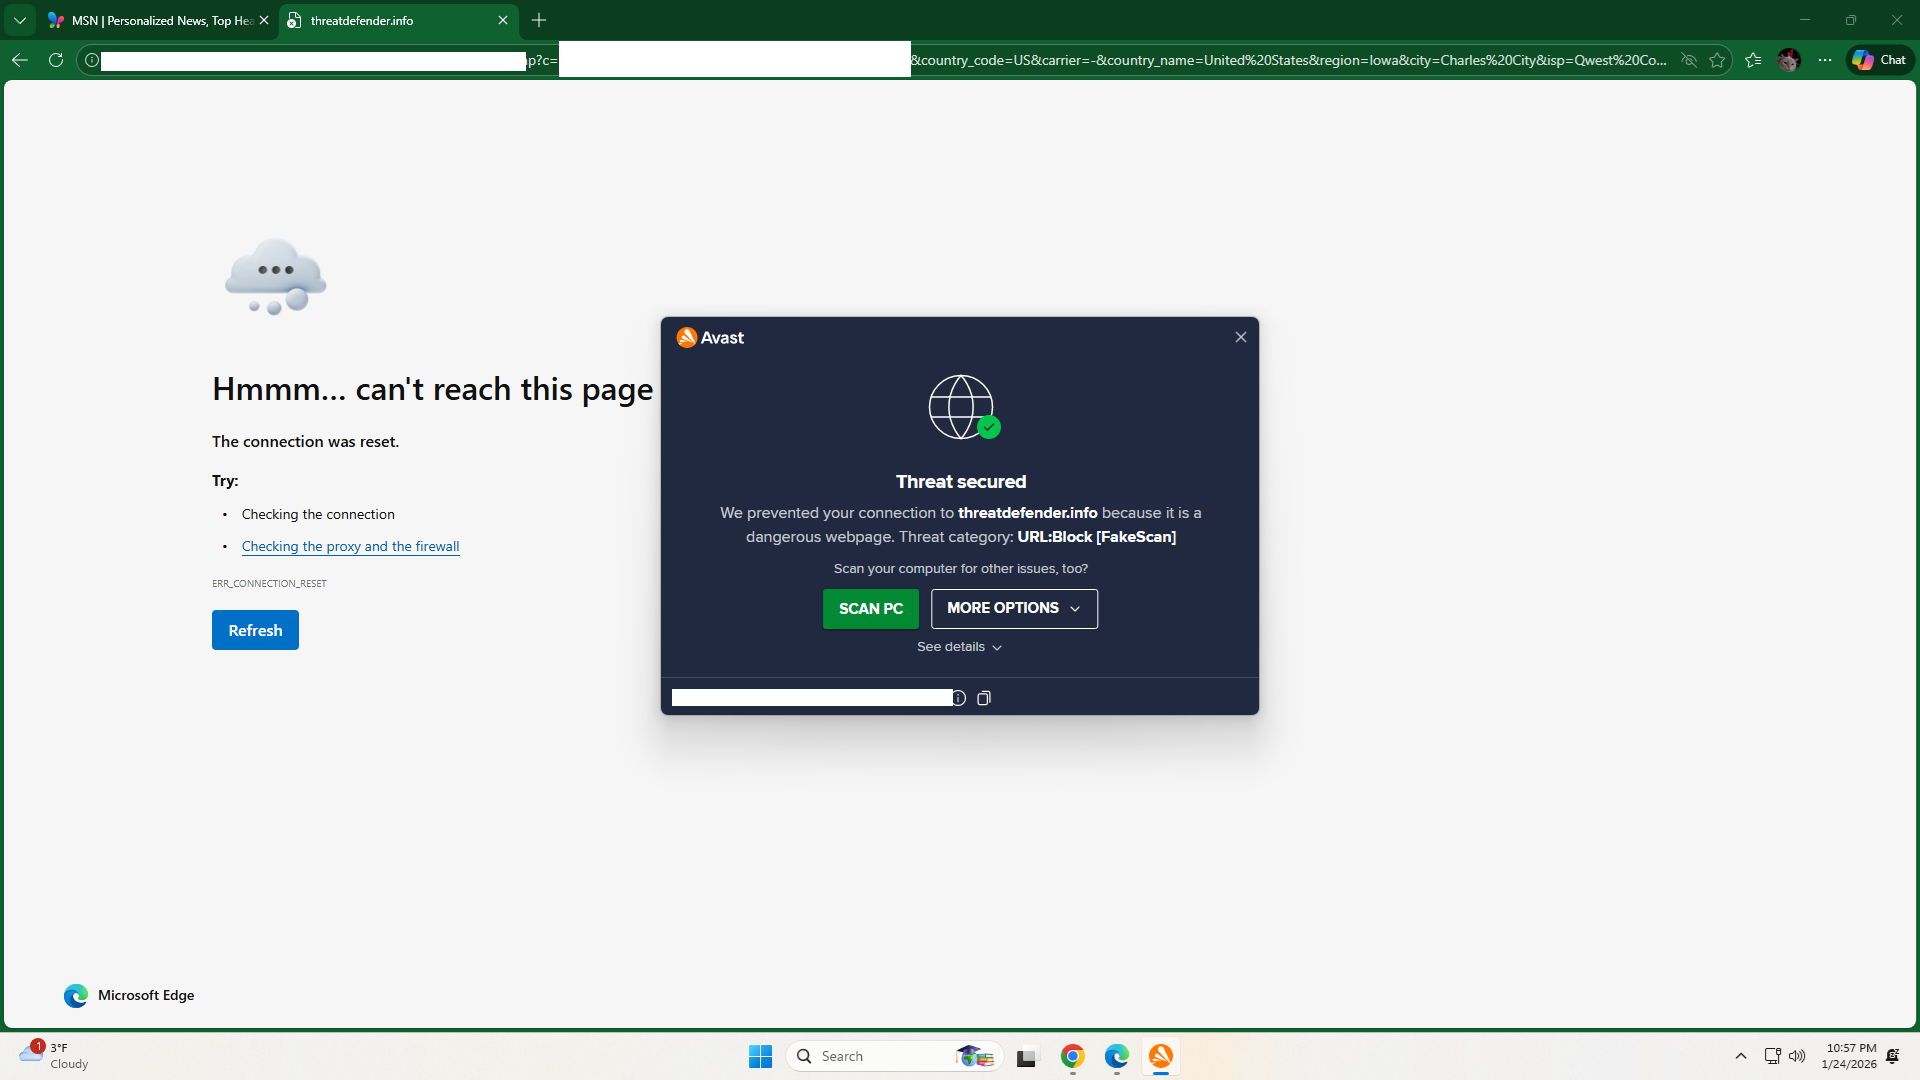
Task: Add this page to favorites star
Action: [1717, 60]
